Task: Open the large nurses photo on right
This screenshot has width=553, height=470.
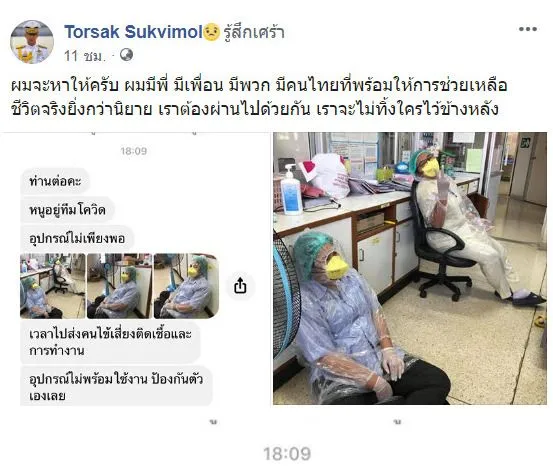Action: click(x=410, y=268)
